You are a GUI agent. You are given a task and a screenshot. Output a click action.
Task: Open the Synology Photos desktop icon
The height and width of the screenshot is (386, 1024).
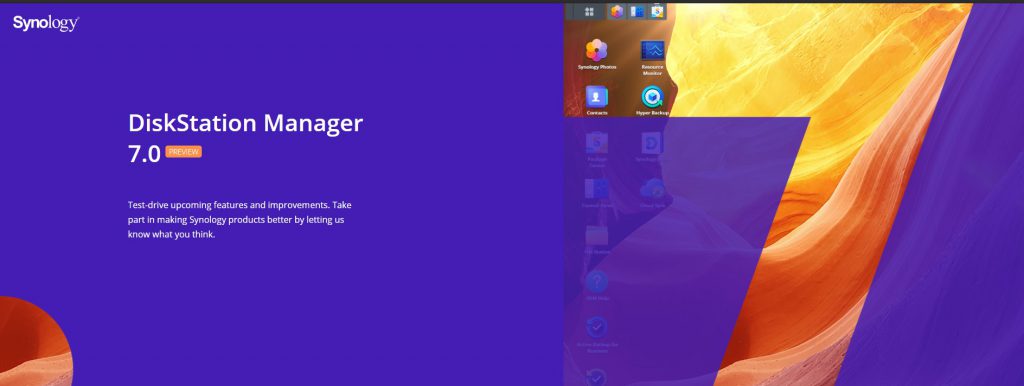point(597,50)
